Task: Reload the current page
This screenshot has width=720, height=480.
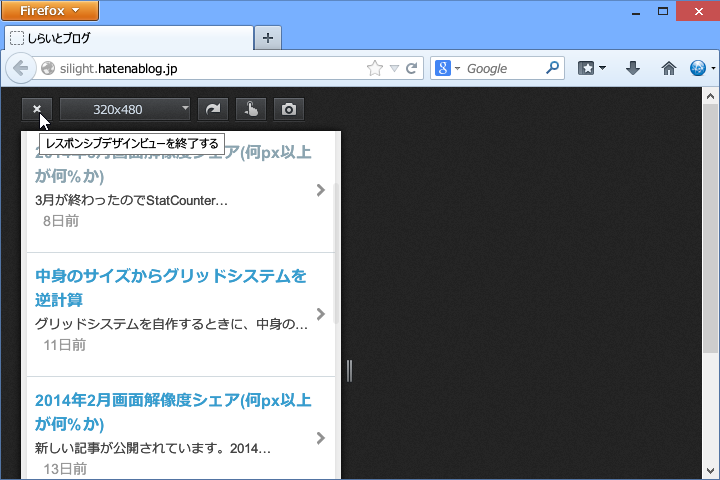Action: pos(411,68)
